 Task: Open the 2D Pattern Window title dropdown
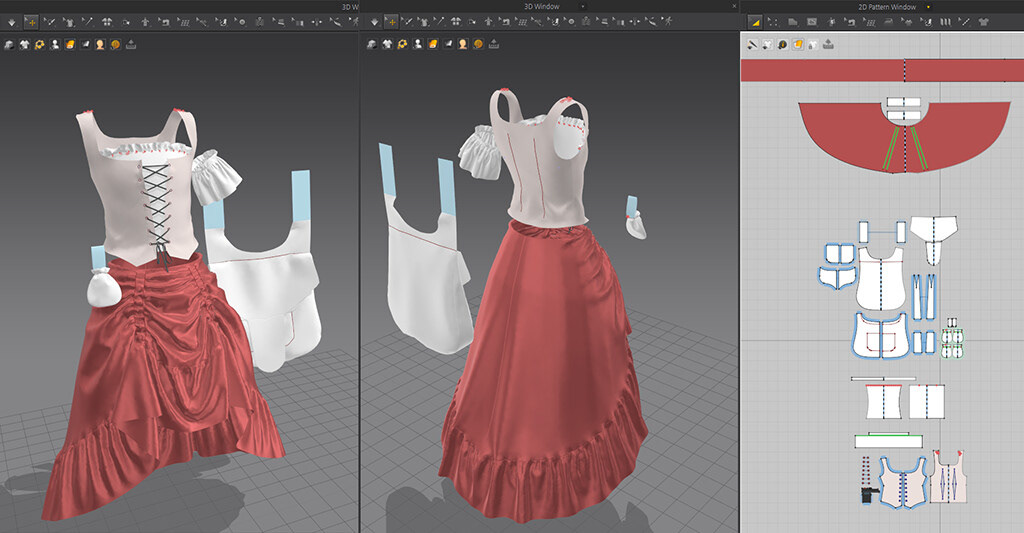(x=928, y=6)
